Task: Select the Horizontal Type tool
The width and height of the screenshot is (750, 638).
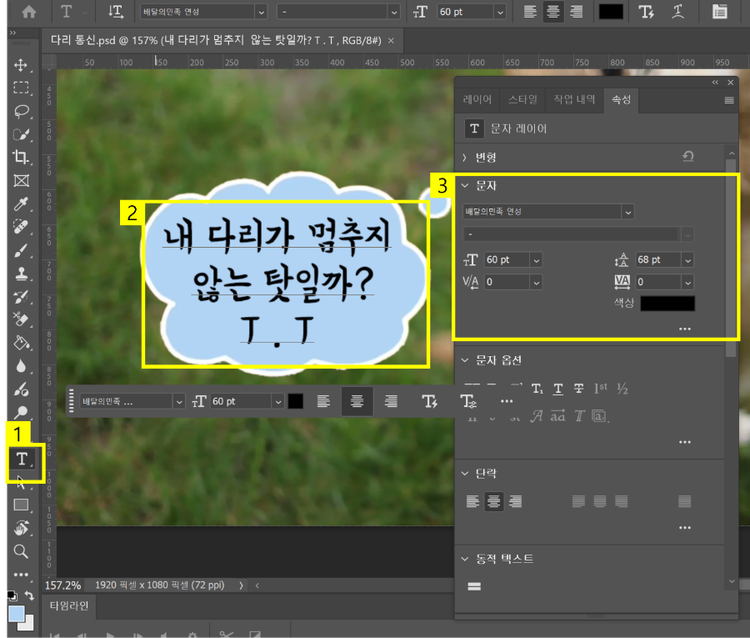Action: (x=22, y=459)
